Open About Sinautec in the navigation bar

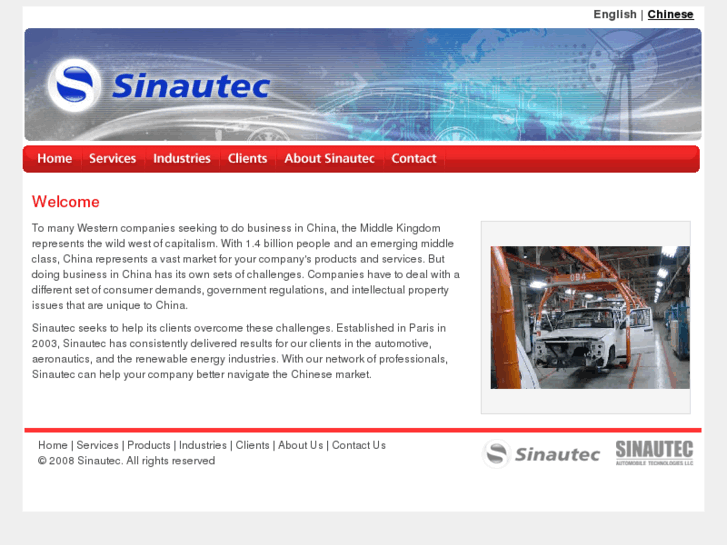tap(329, 159)
